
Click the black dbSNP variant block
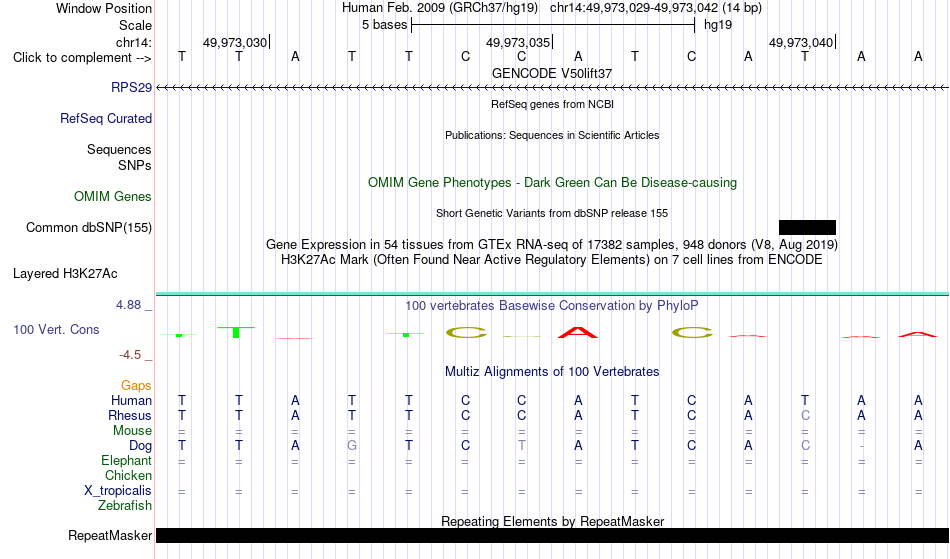pyautogui.click(x=807, y=227)
